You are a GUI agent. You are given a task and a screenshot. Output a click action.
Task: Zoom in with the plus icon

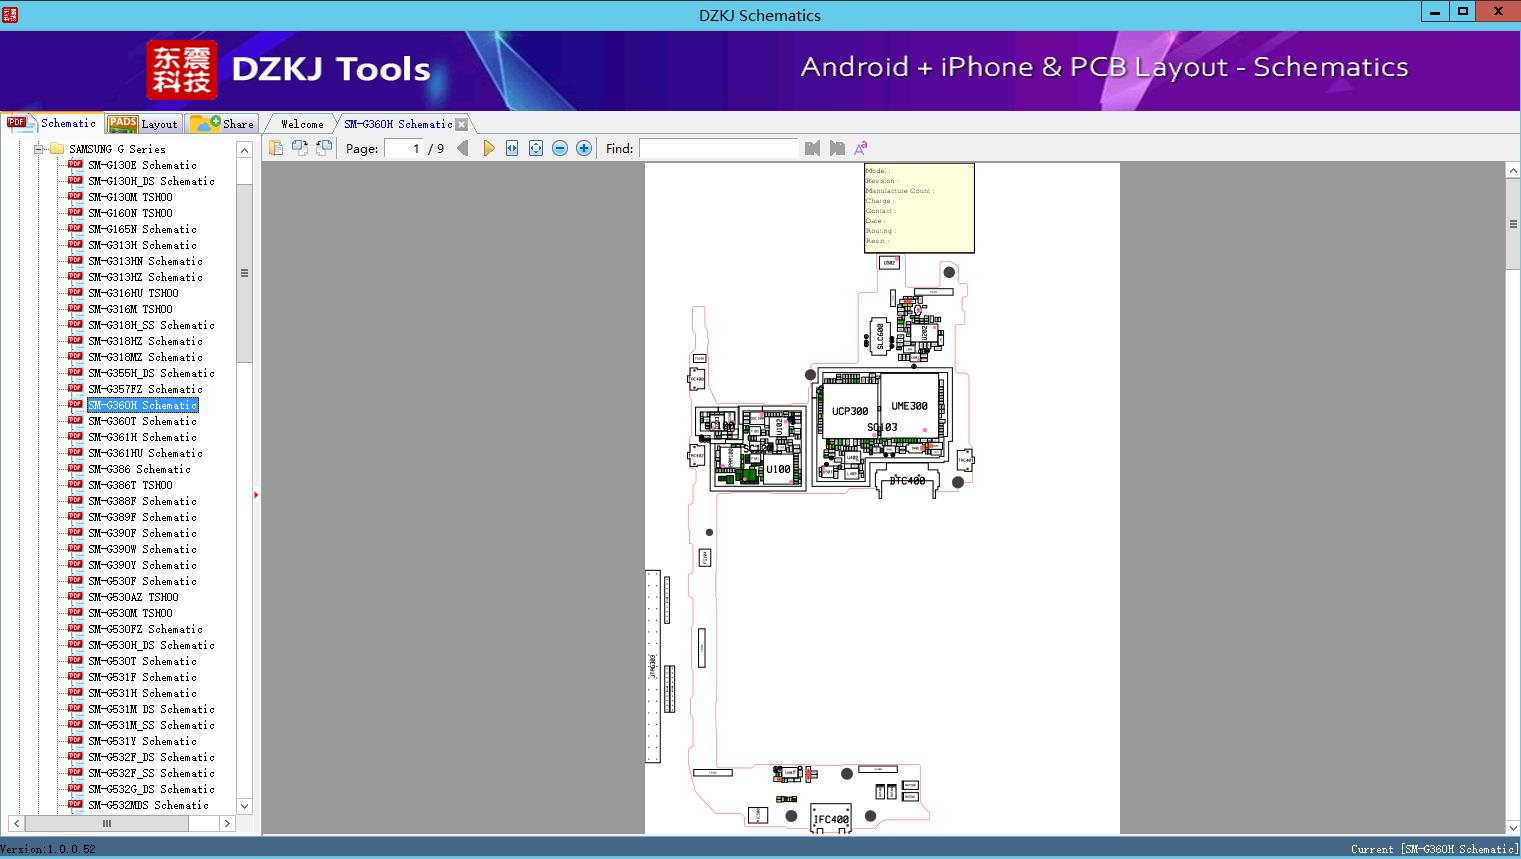click(584, 148)
